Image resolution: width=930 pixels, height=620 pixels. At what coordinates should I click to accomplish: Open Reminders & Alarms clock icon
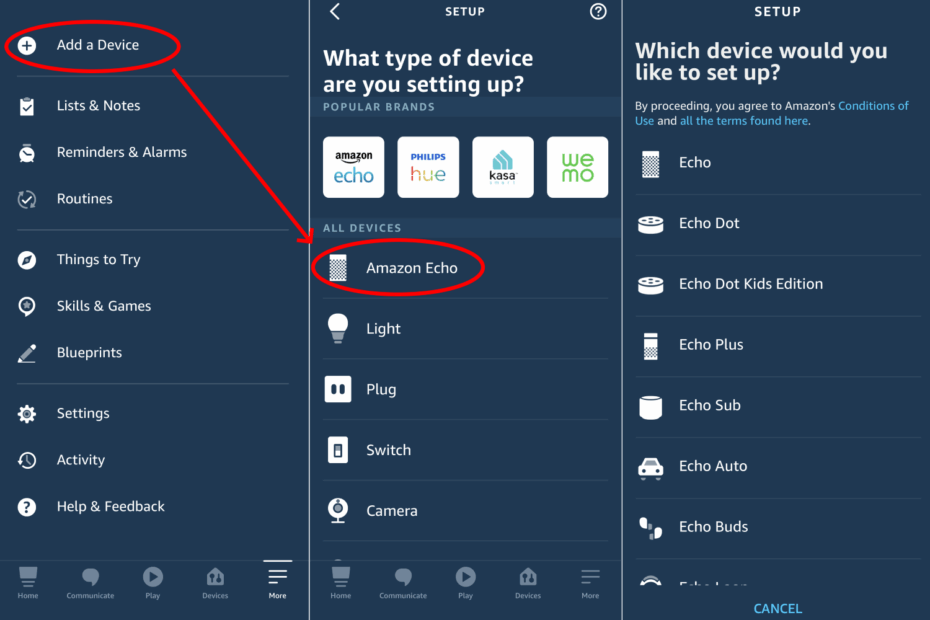[x=27, y=152]
